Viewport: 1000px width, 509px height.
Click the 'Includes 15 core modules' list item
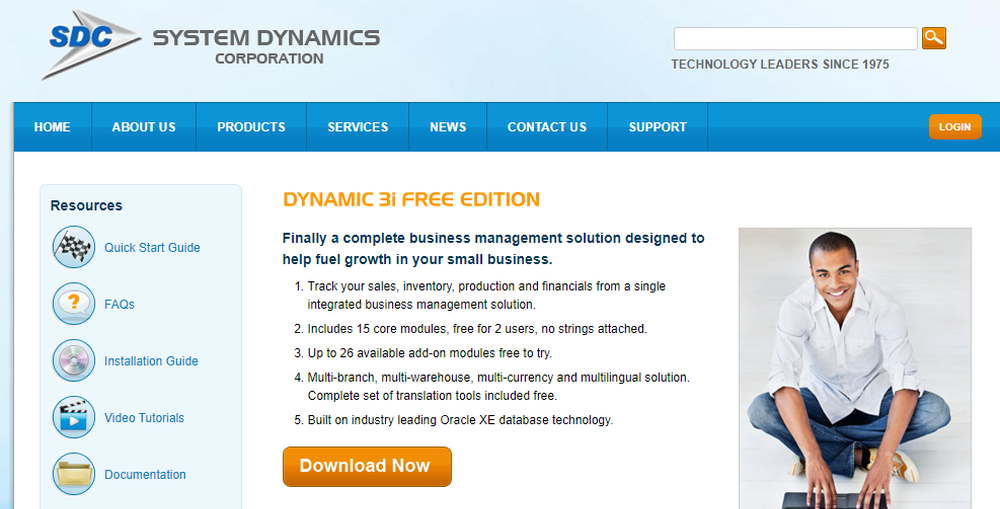(477, 329)
